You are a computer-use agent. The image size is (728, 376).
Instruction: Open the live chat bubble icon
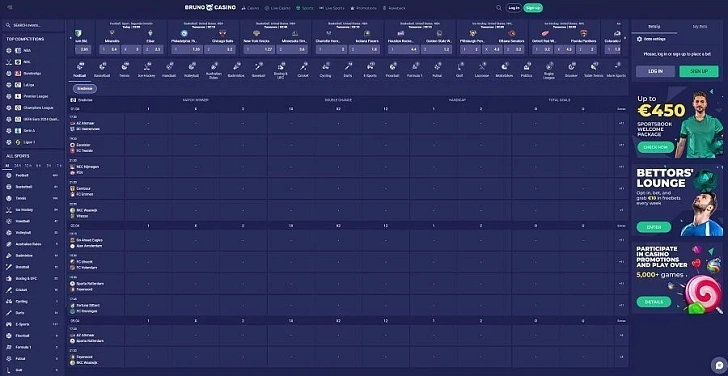[x=719, y=365]
